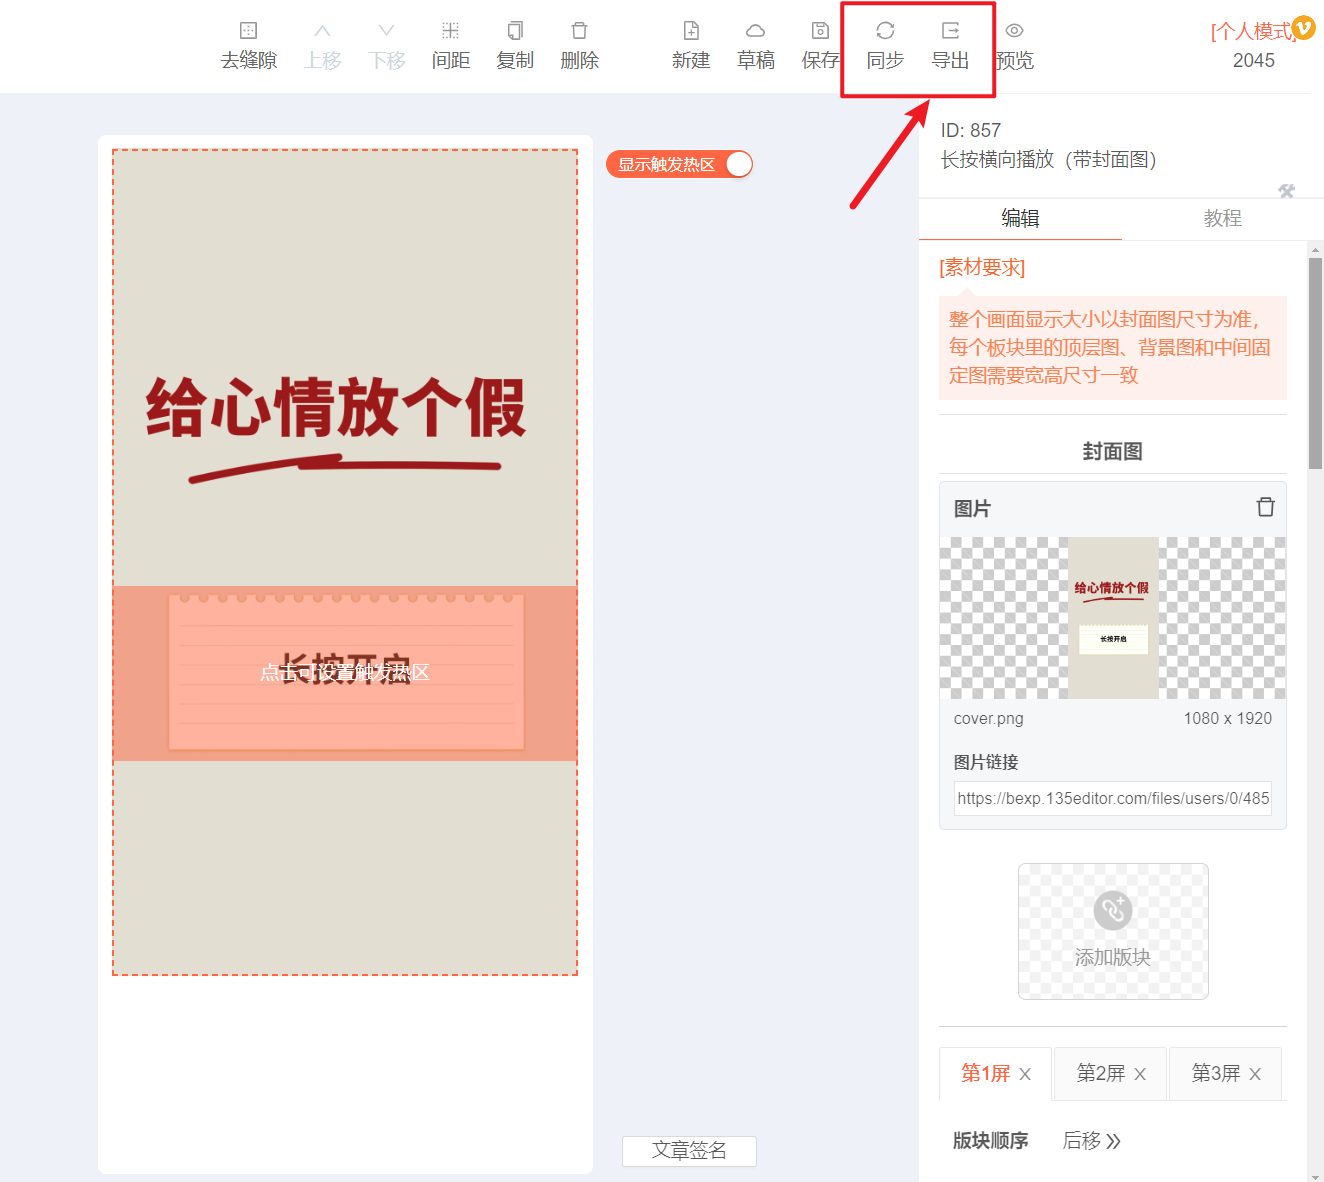
Task: Click the ID: 857 text
Action: point(970,130)
